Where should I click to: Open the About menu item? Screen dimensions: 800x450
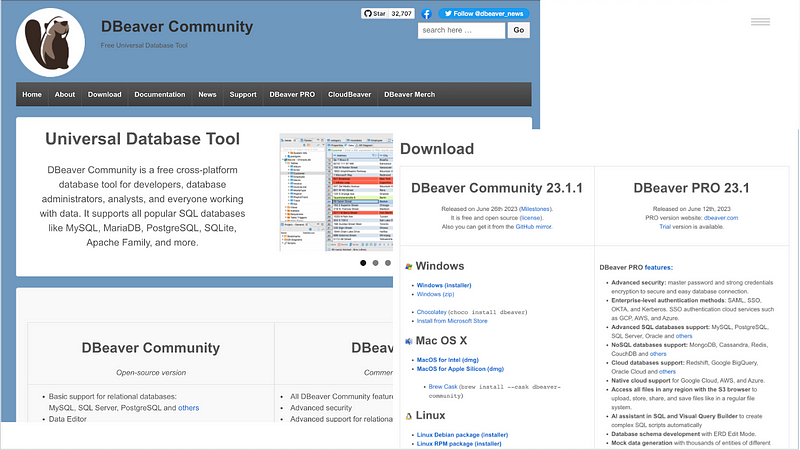(x=65, y=94)
